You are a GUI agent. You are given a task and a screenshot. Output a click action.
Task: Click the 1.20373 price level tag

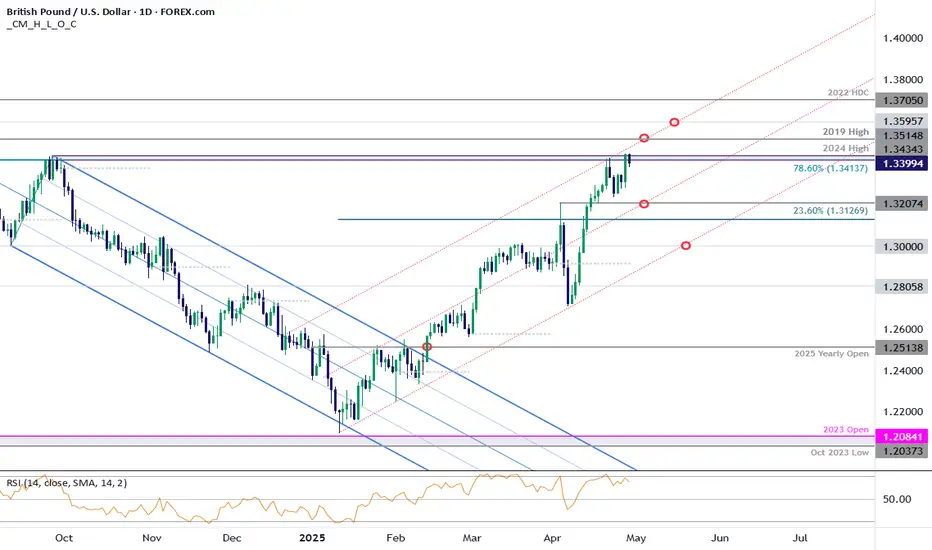click(902, 451)
